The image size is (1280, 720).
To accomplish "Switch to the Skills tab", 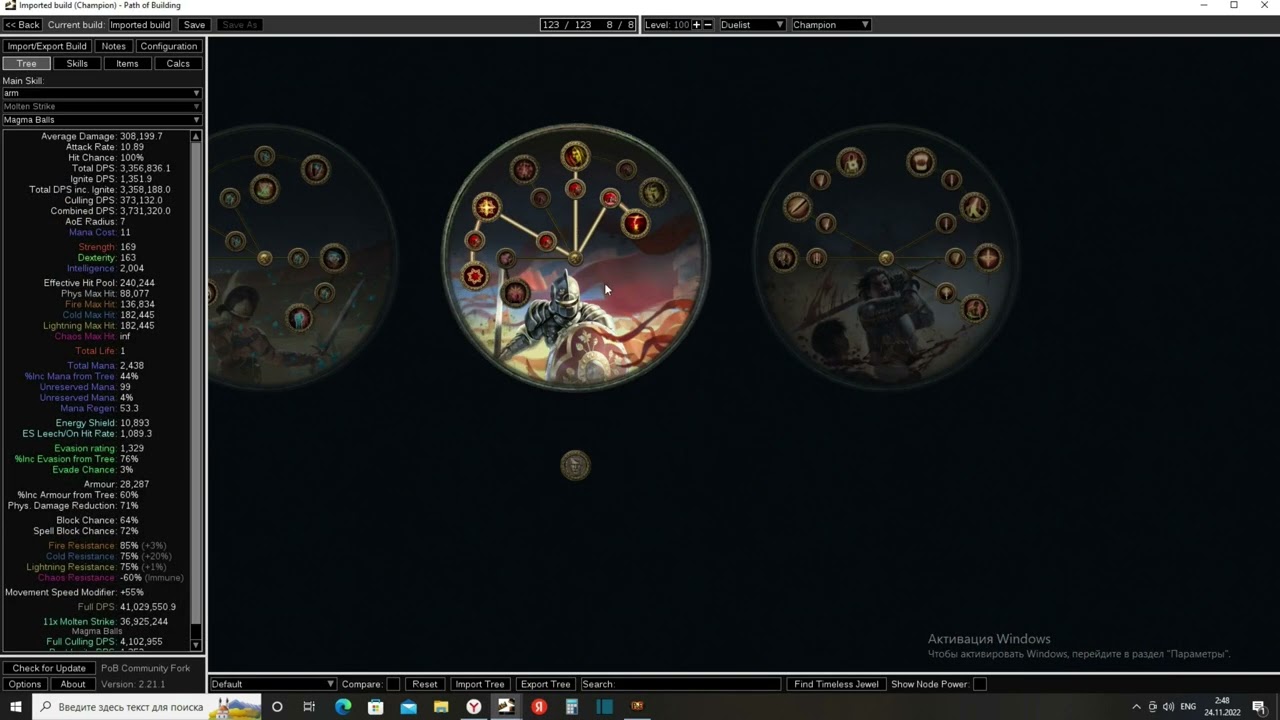I will click(x=77, y=63).
